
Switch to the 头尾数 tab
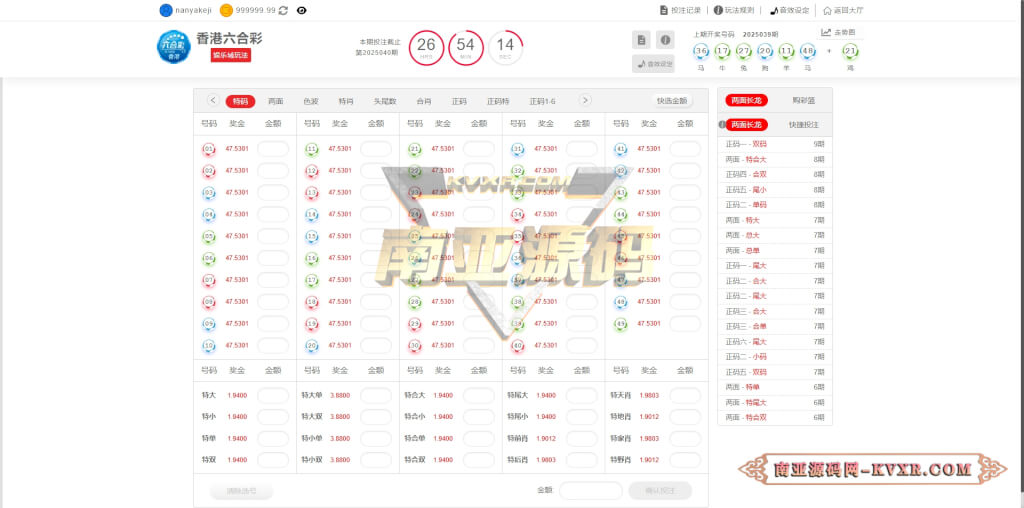click(385, 101)
